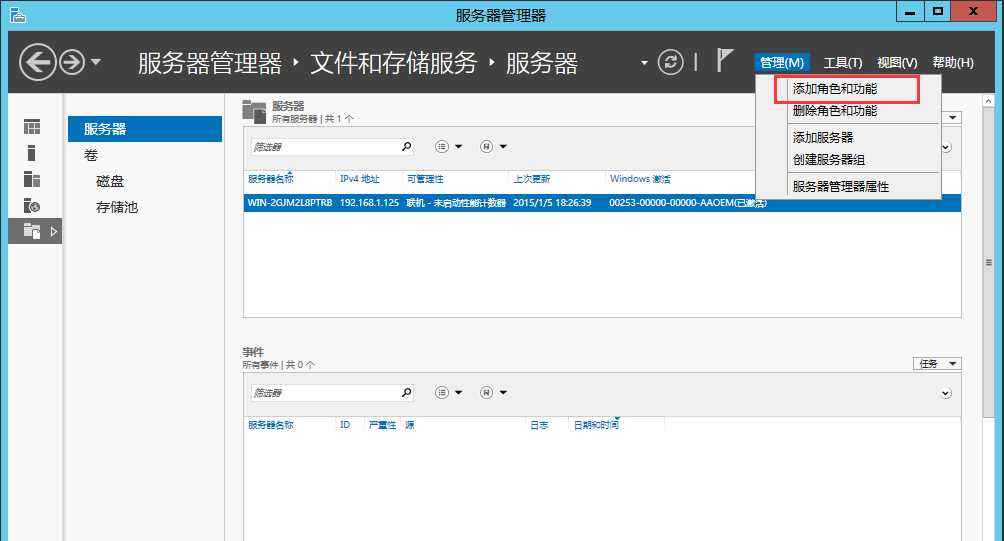Sort by 上次更新 column
The image size is (1004, 541).
pos(531,179)
